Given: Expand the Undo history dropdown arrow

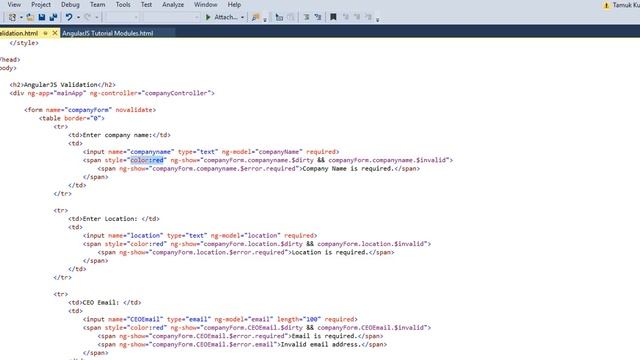Looking at the screenshot, I should 78,18.
